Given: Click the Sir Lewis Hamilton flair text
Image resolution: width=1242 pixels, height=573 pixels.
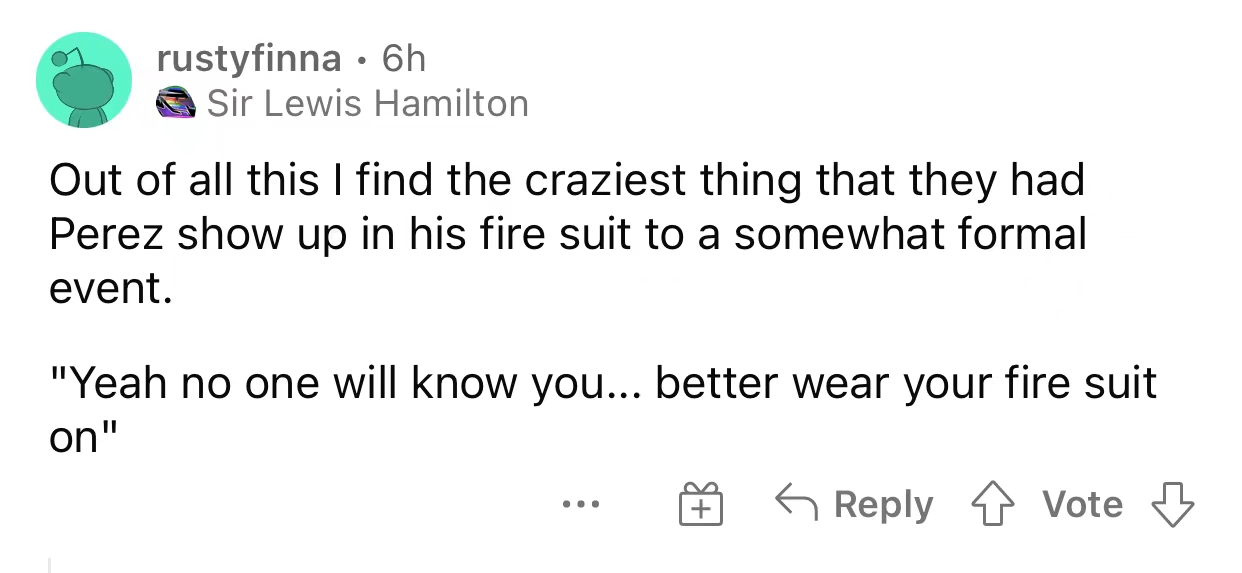Looking at the screenshot, I should [x=367, y=103].
